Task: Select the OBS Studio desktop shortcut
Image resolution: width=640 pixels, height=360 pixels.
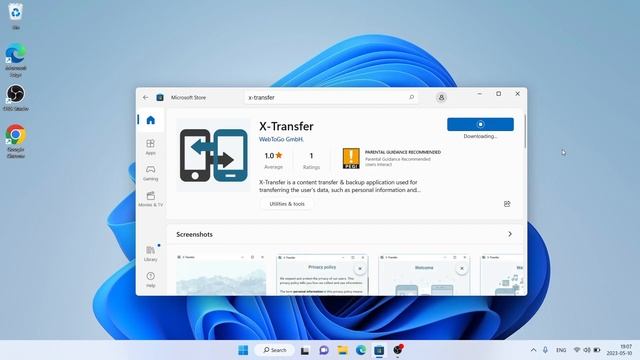Action: click(16, 98)
